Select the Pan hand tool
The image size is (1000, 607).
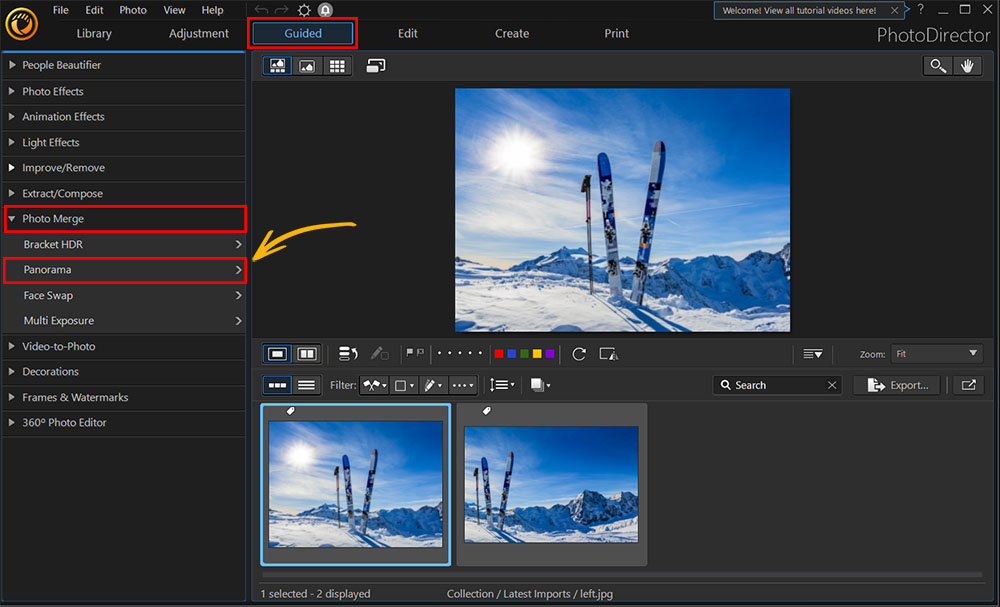(967, 66)
